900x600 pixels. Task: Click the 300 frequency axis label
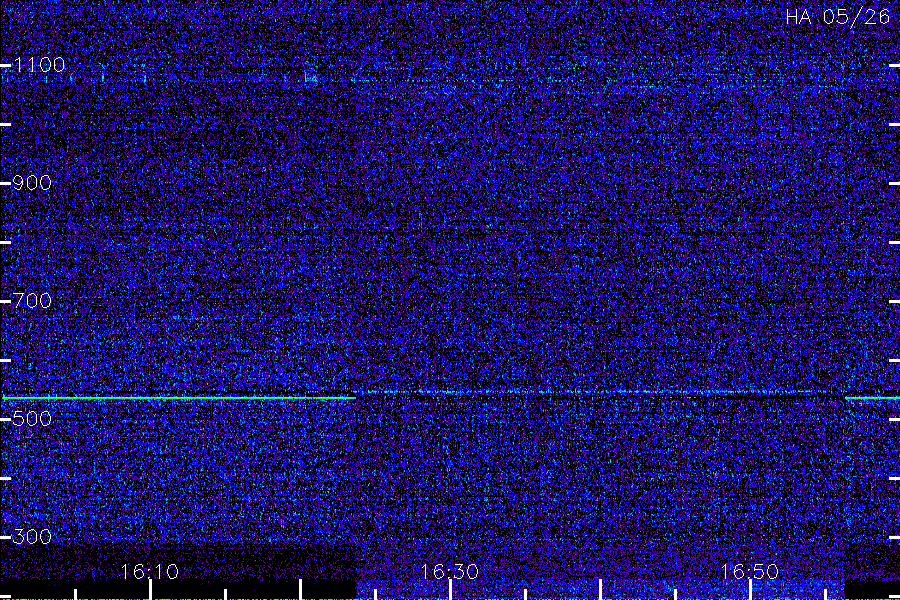(32, 537)
